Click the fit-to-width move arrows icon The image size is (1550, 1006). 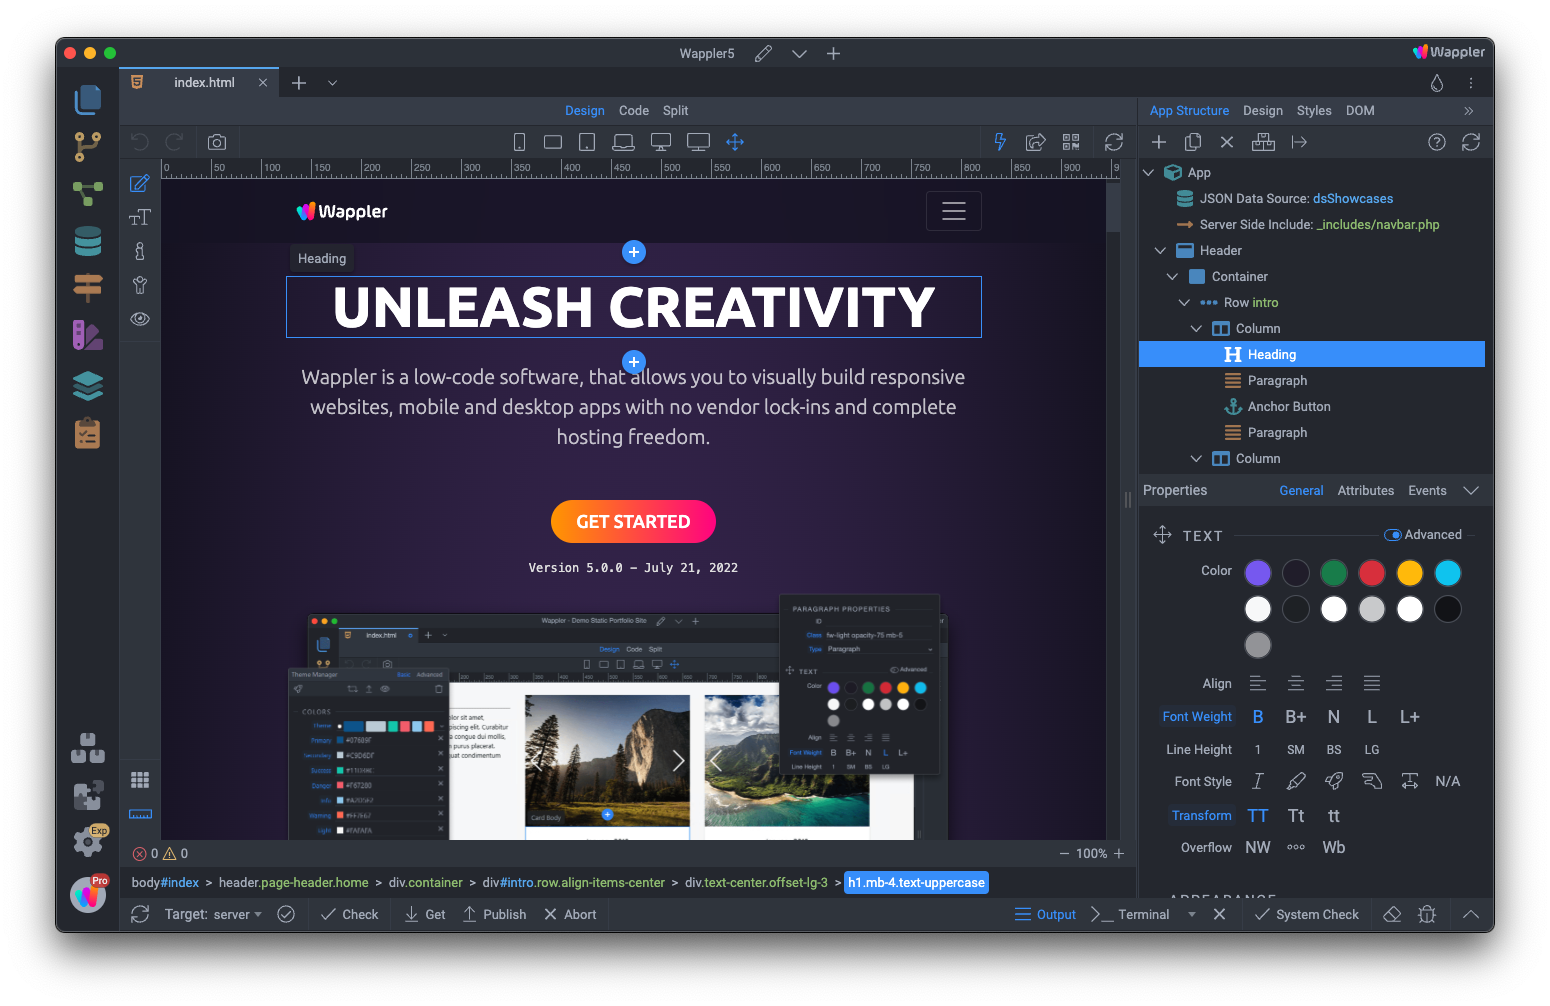pyautogui.click(x=735, y=142)
